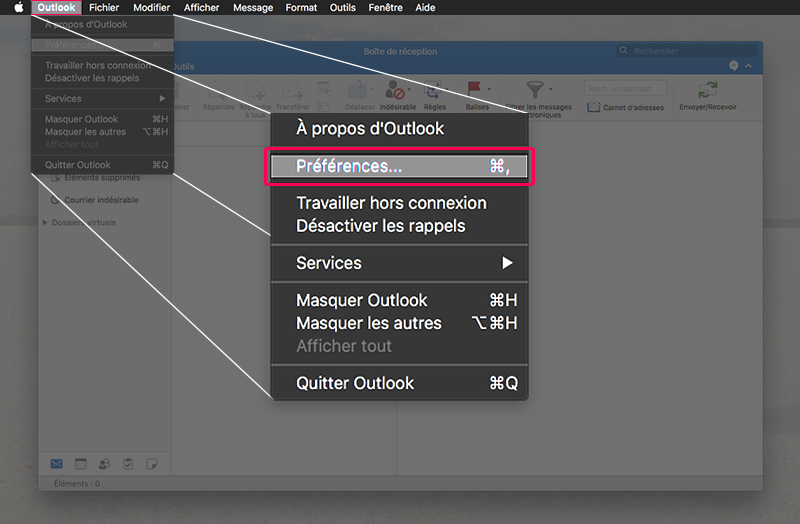Click the meeting reply icon beside Transférer
Viewport: 800px width, 524px height.
coord(323,88)
